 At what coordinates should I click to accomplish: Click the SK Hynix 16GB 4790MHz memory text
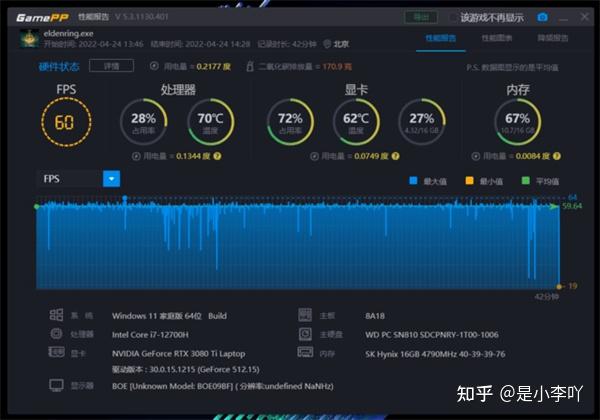pyautogui.click(x=435, y=354)
